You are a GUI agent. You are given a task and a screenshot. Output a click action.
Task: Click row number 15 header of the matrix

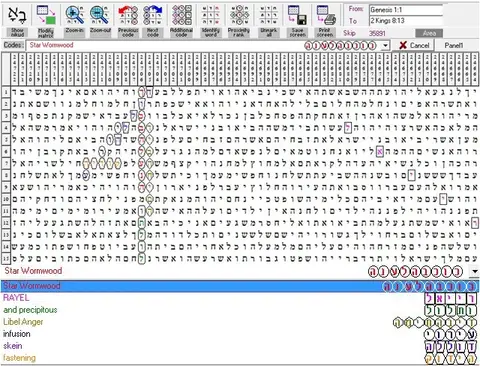6,258
